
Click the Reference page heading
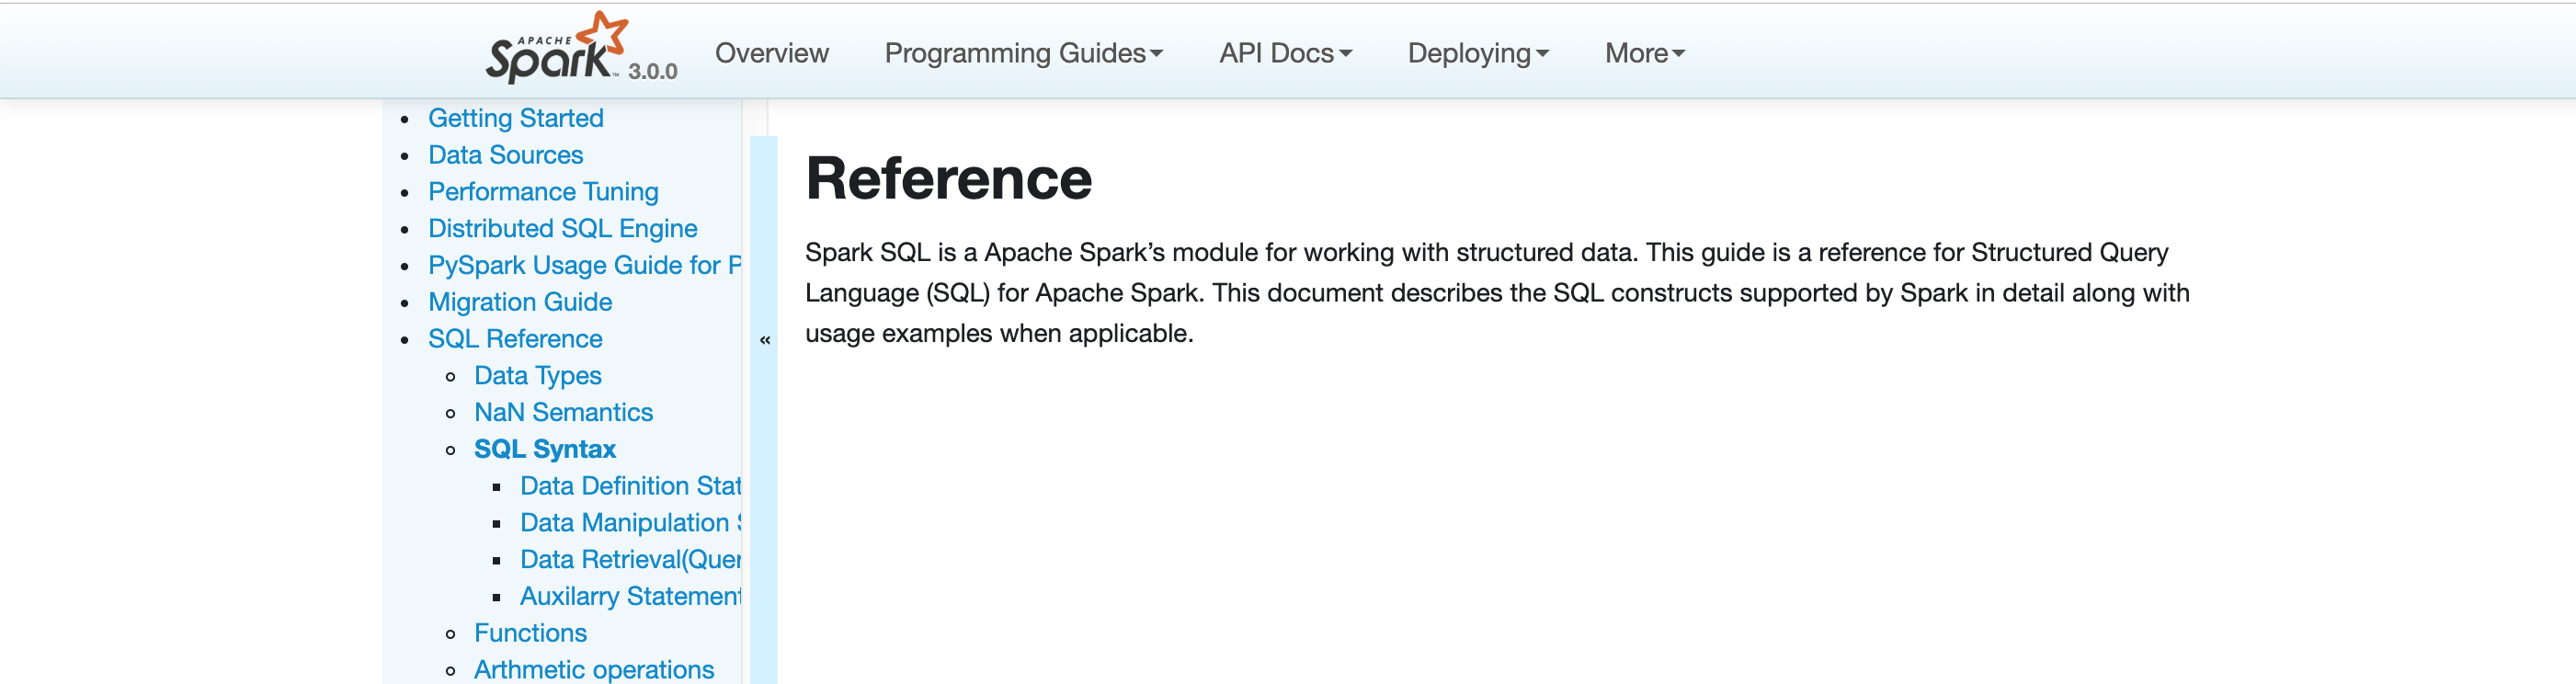948,179
